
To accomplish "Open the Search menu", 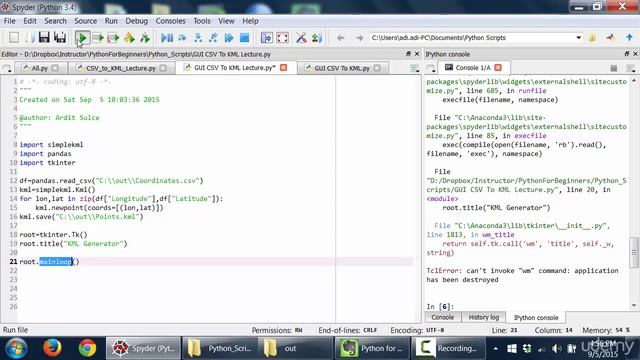I will click(55, 21).
